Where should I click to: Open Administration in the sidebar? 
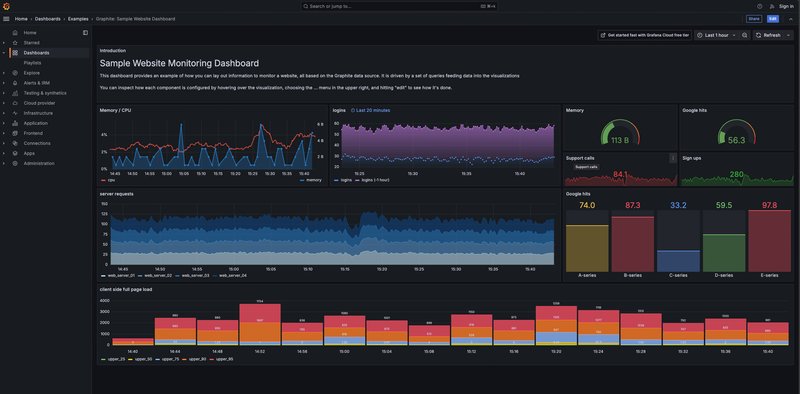pyautogui.click(x=39, y=163)
